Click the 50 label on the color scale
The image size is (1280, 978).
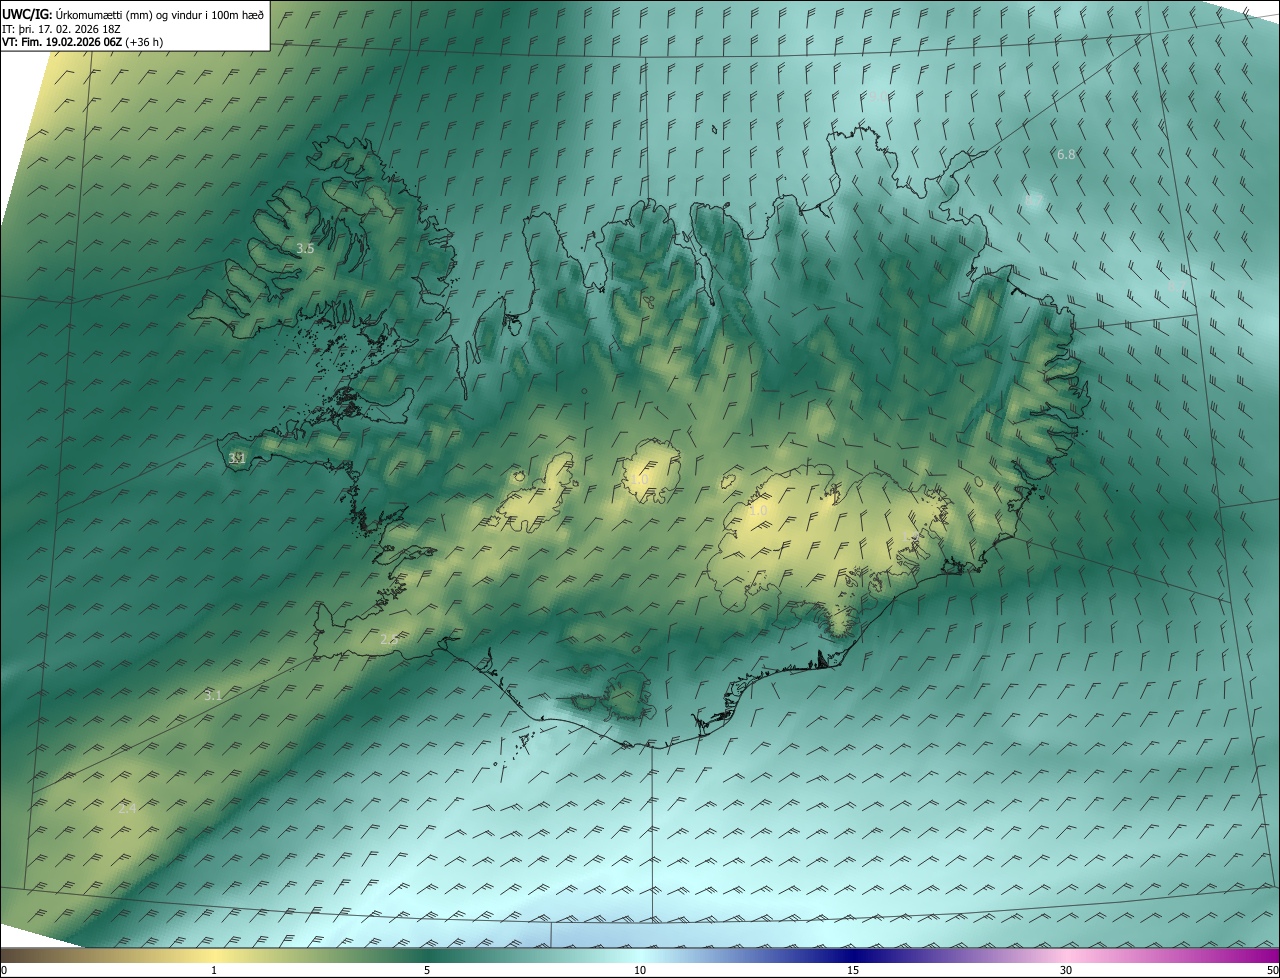pos(1272,970)
